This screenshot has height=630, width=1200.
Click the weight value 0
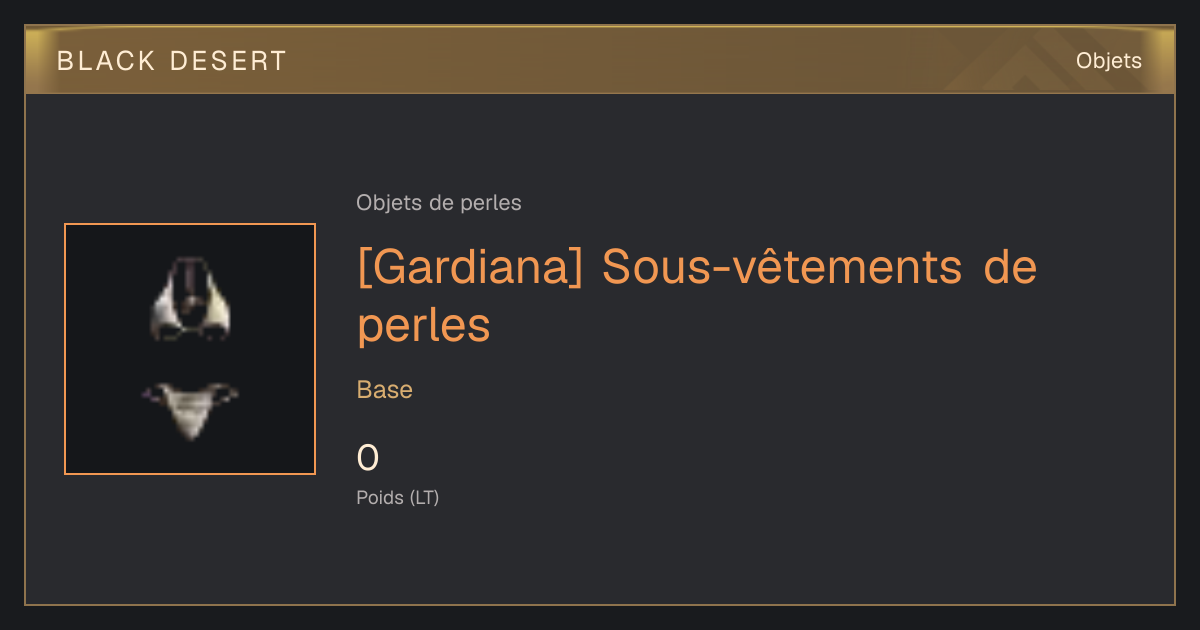(x=368, y=458)
